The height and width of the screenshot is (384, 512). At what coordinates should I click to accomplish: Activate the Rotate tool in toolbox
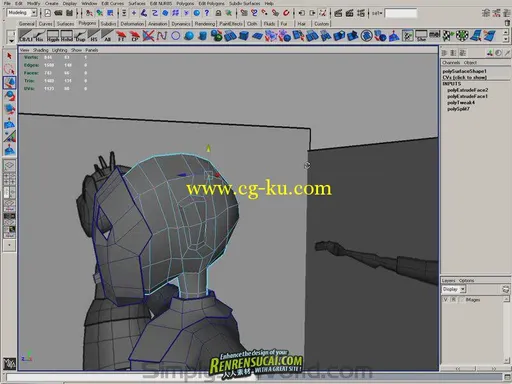pyautogui.click(x=9, y=96)
